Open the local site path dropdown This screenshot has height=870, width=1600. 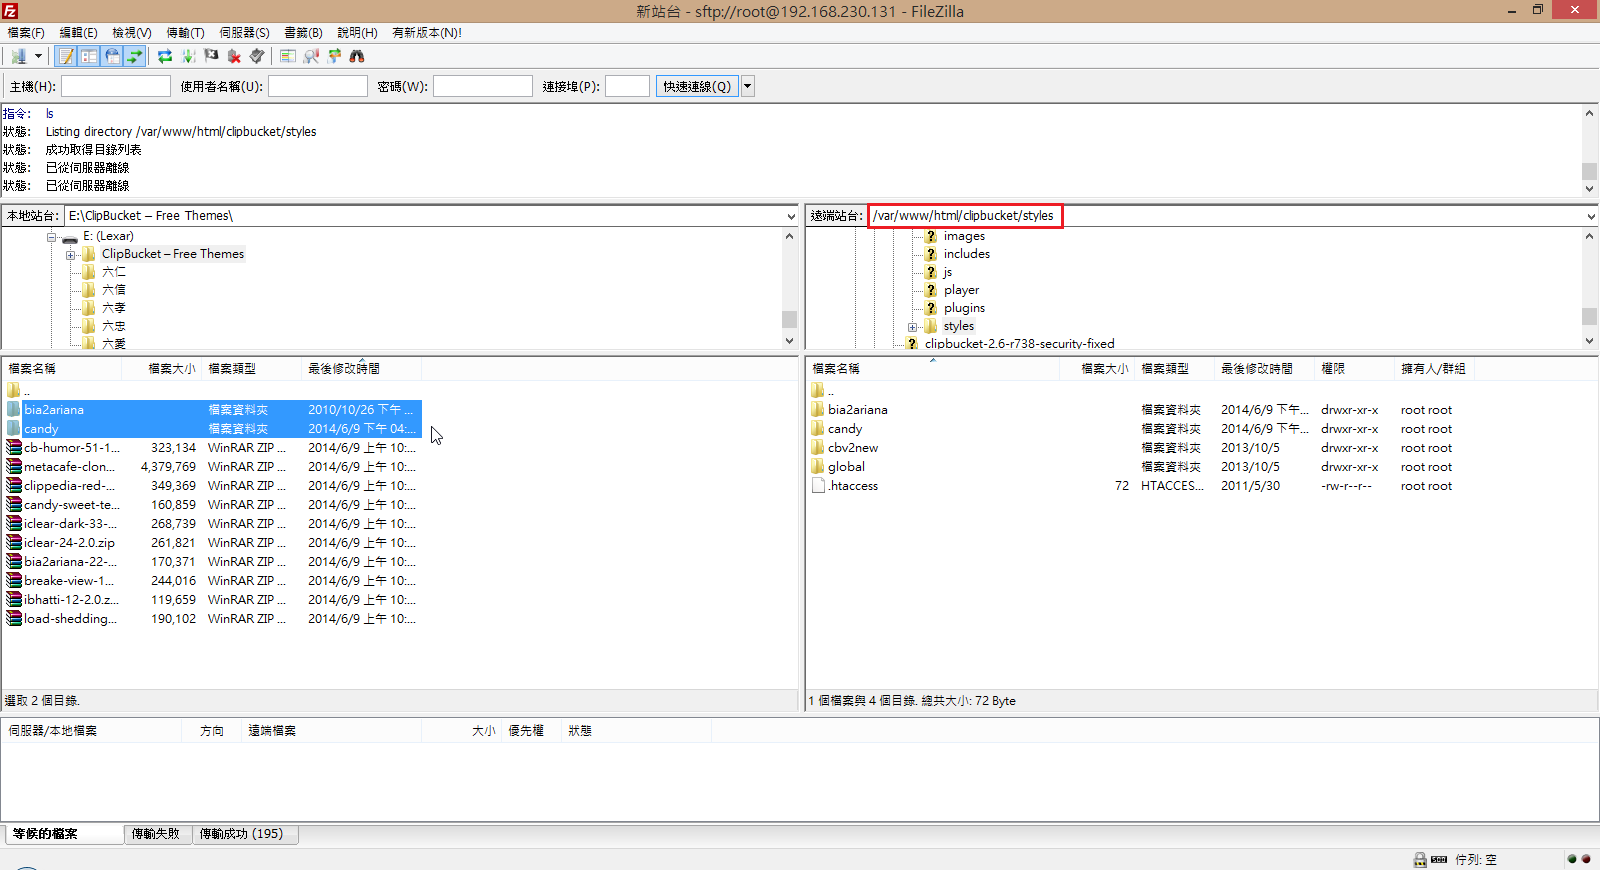(x=791, y=216)
